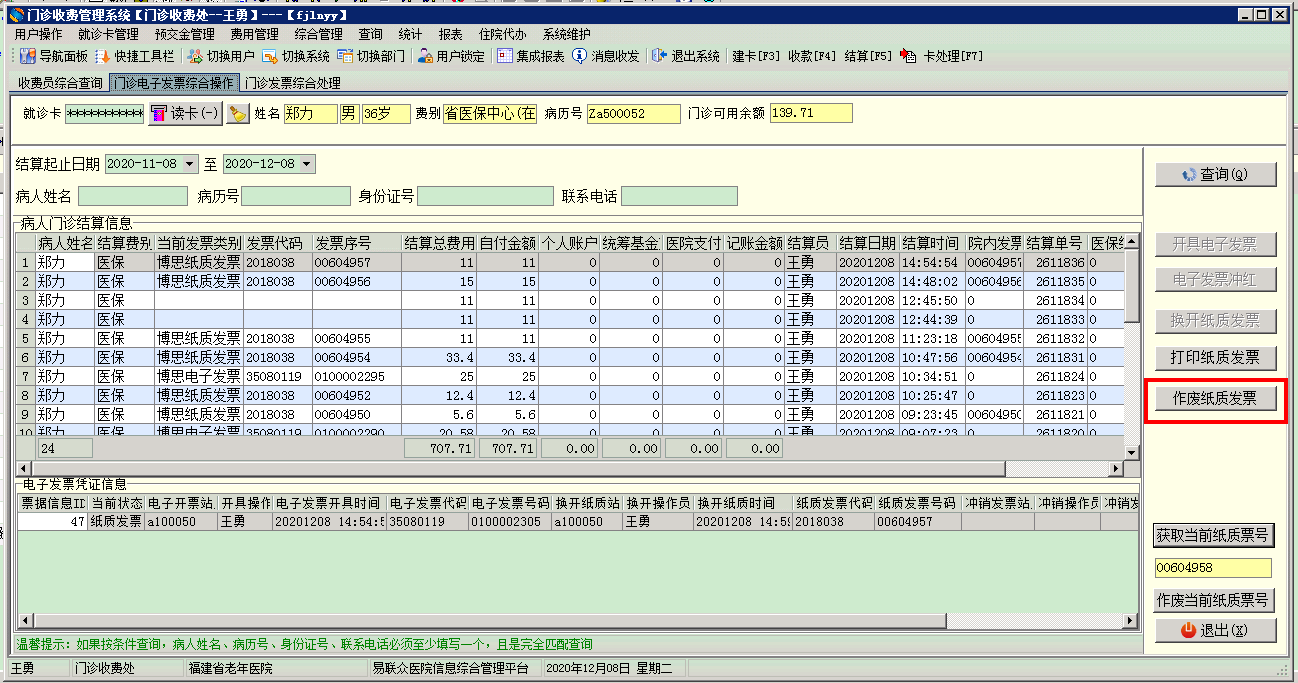The width and height of the screenshot is (1298, 683).
Task: Select 结算单号 cell 2611832
Action: point(1055,338)
